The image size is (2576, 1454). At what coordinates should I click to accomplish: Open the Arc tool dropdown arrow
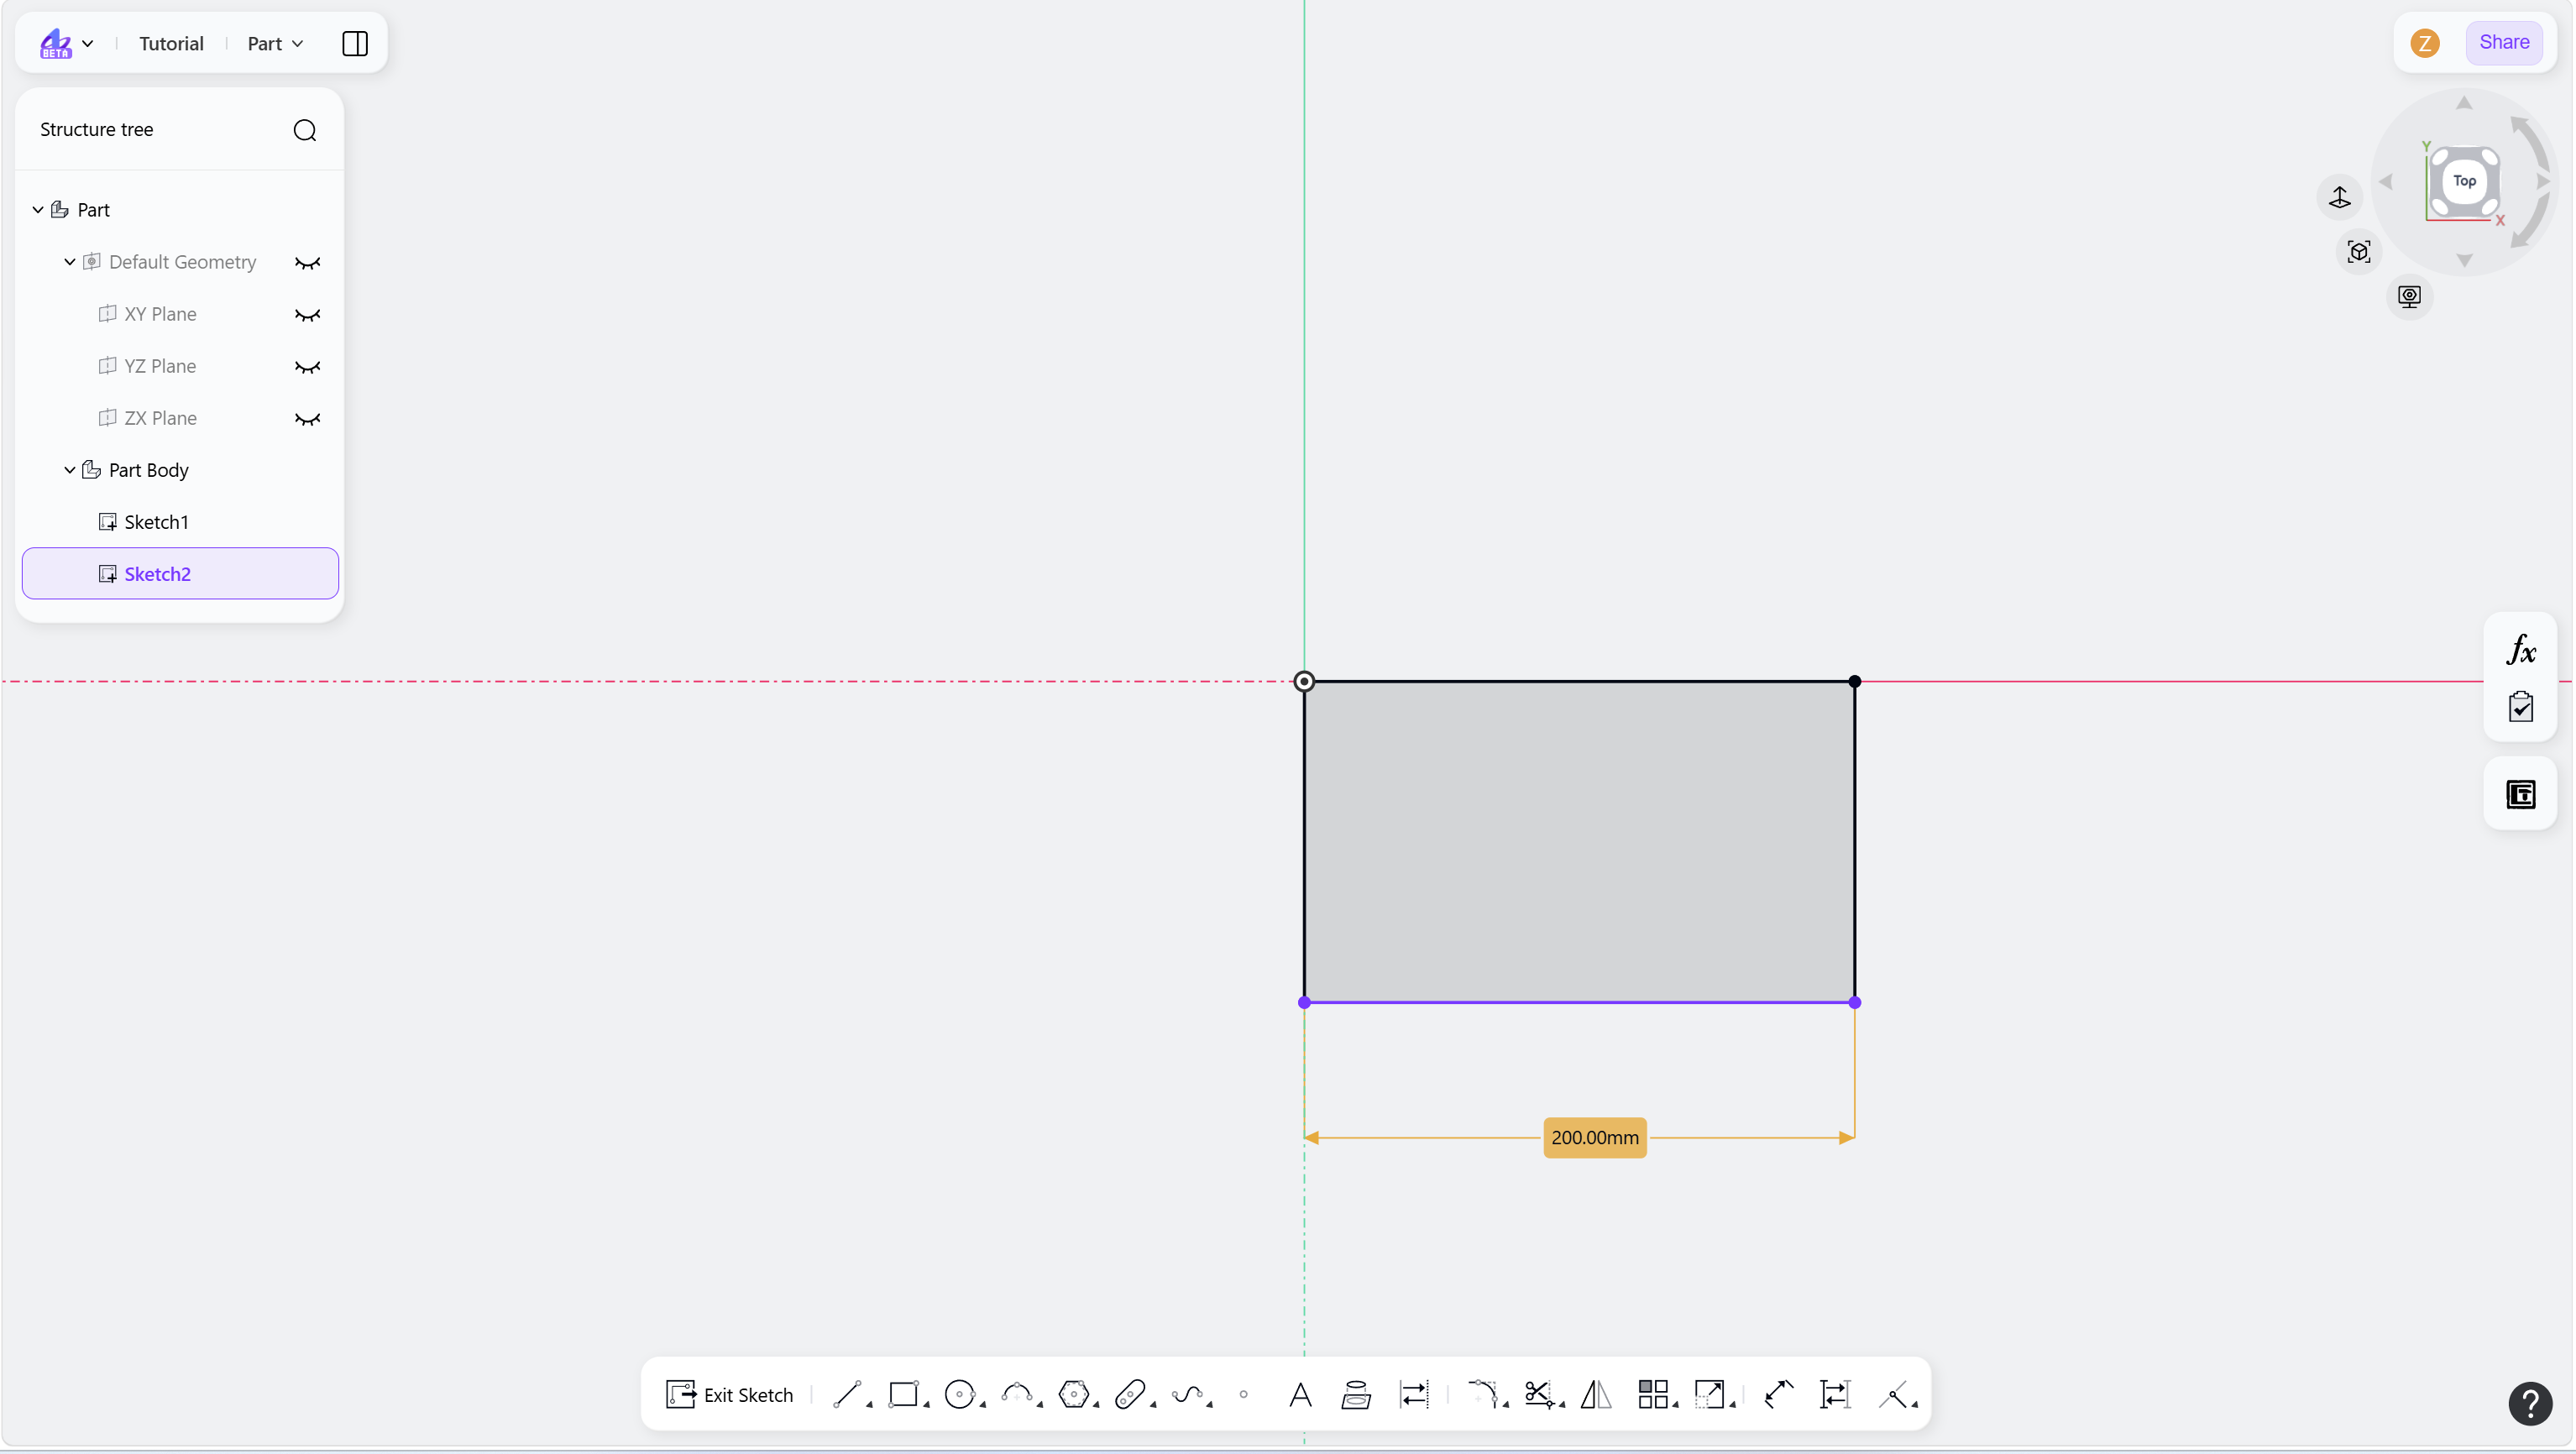coord(1039,1405)
